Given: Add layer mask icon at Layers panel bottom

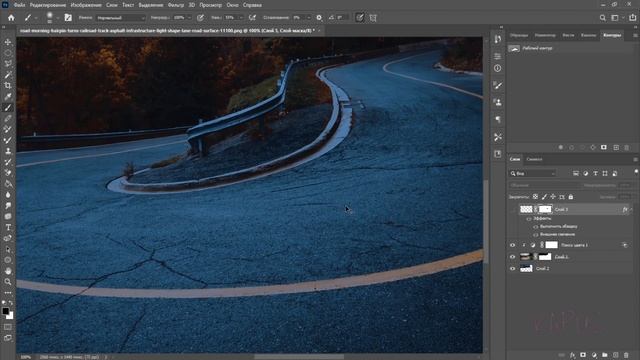Looking at the screenshot, I should [583, 355].
